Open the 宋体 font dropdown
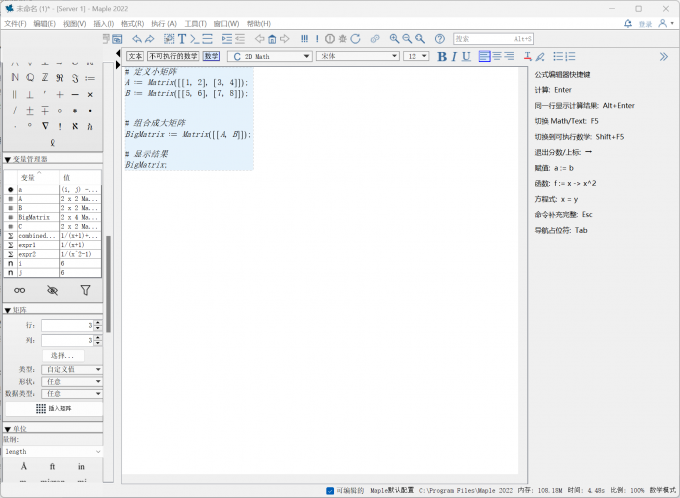This screenshot has height=498, width=680. pos(358,56)
